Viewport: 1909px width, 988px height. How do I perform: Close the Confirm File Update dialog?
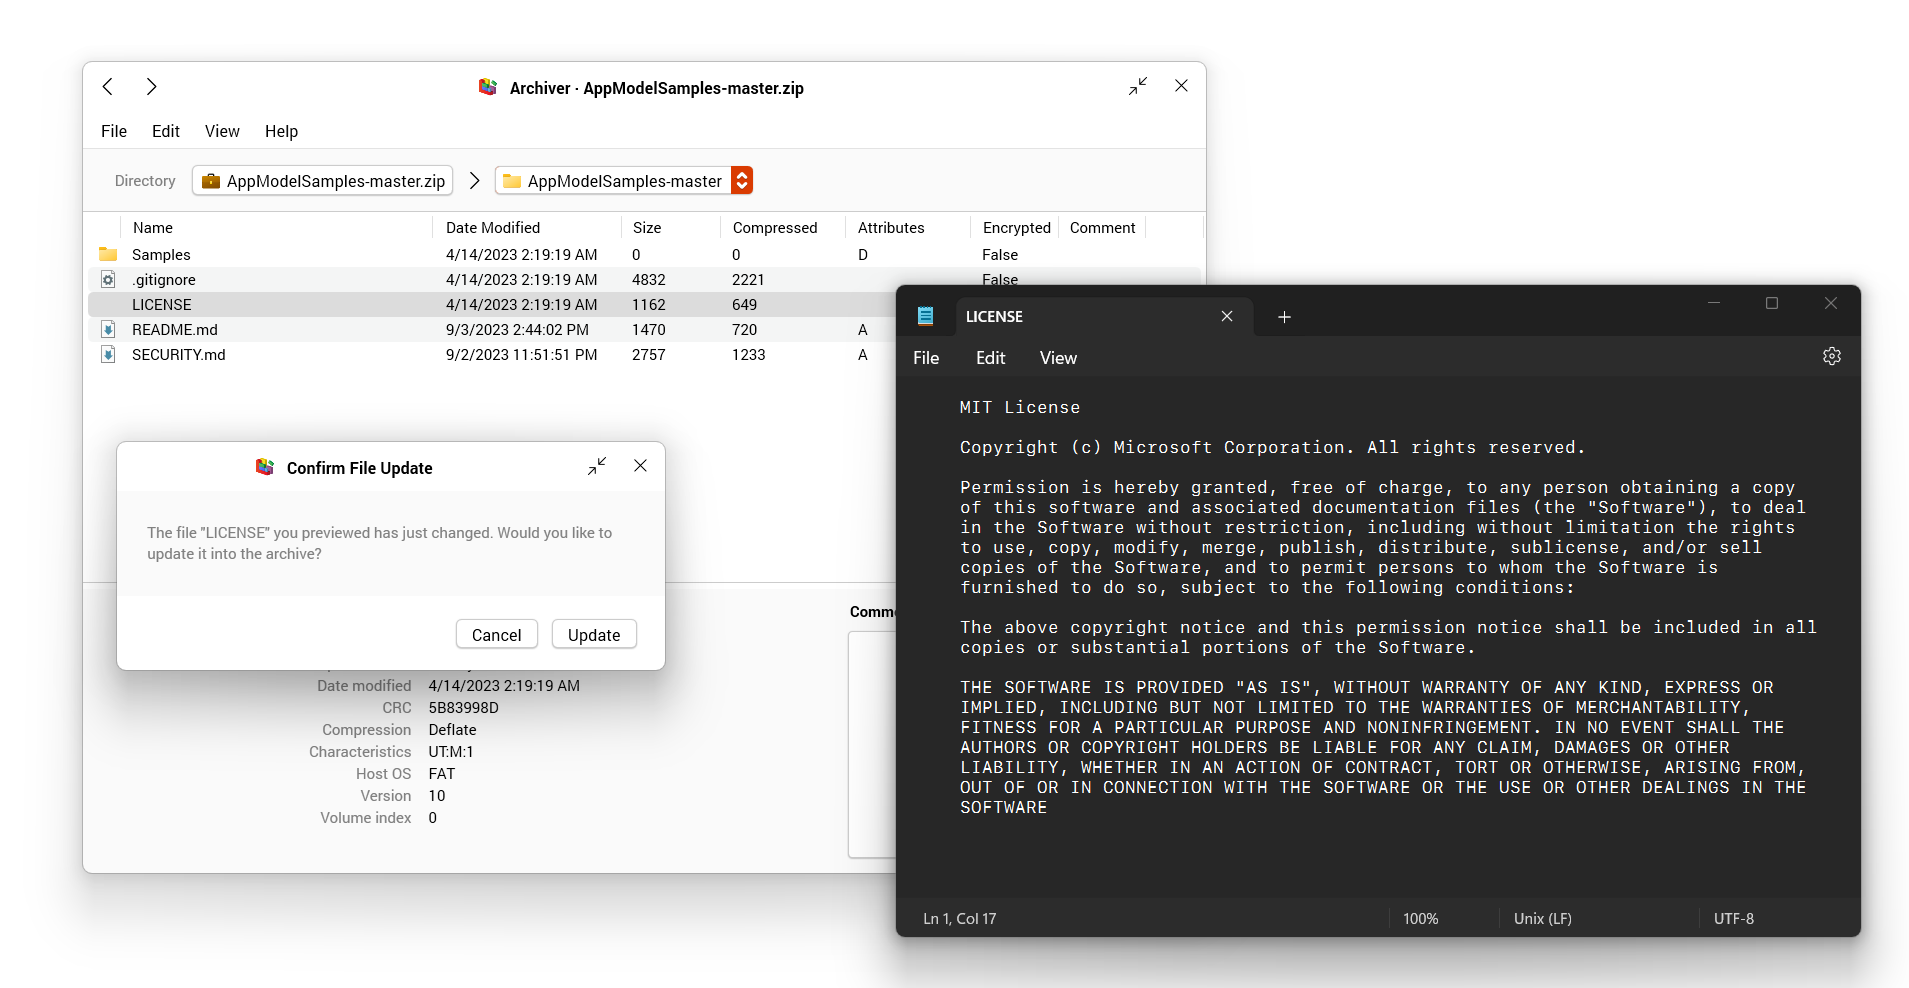pyautogui.click(x=641, y=466)
